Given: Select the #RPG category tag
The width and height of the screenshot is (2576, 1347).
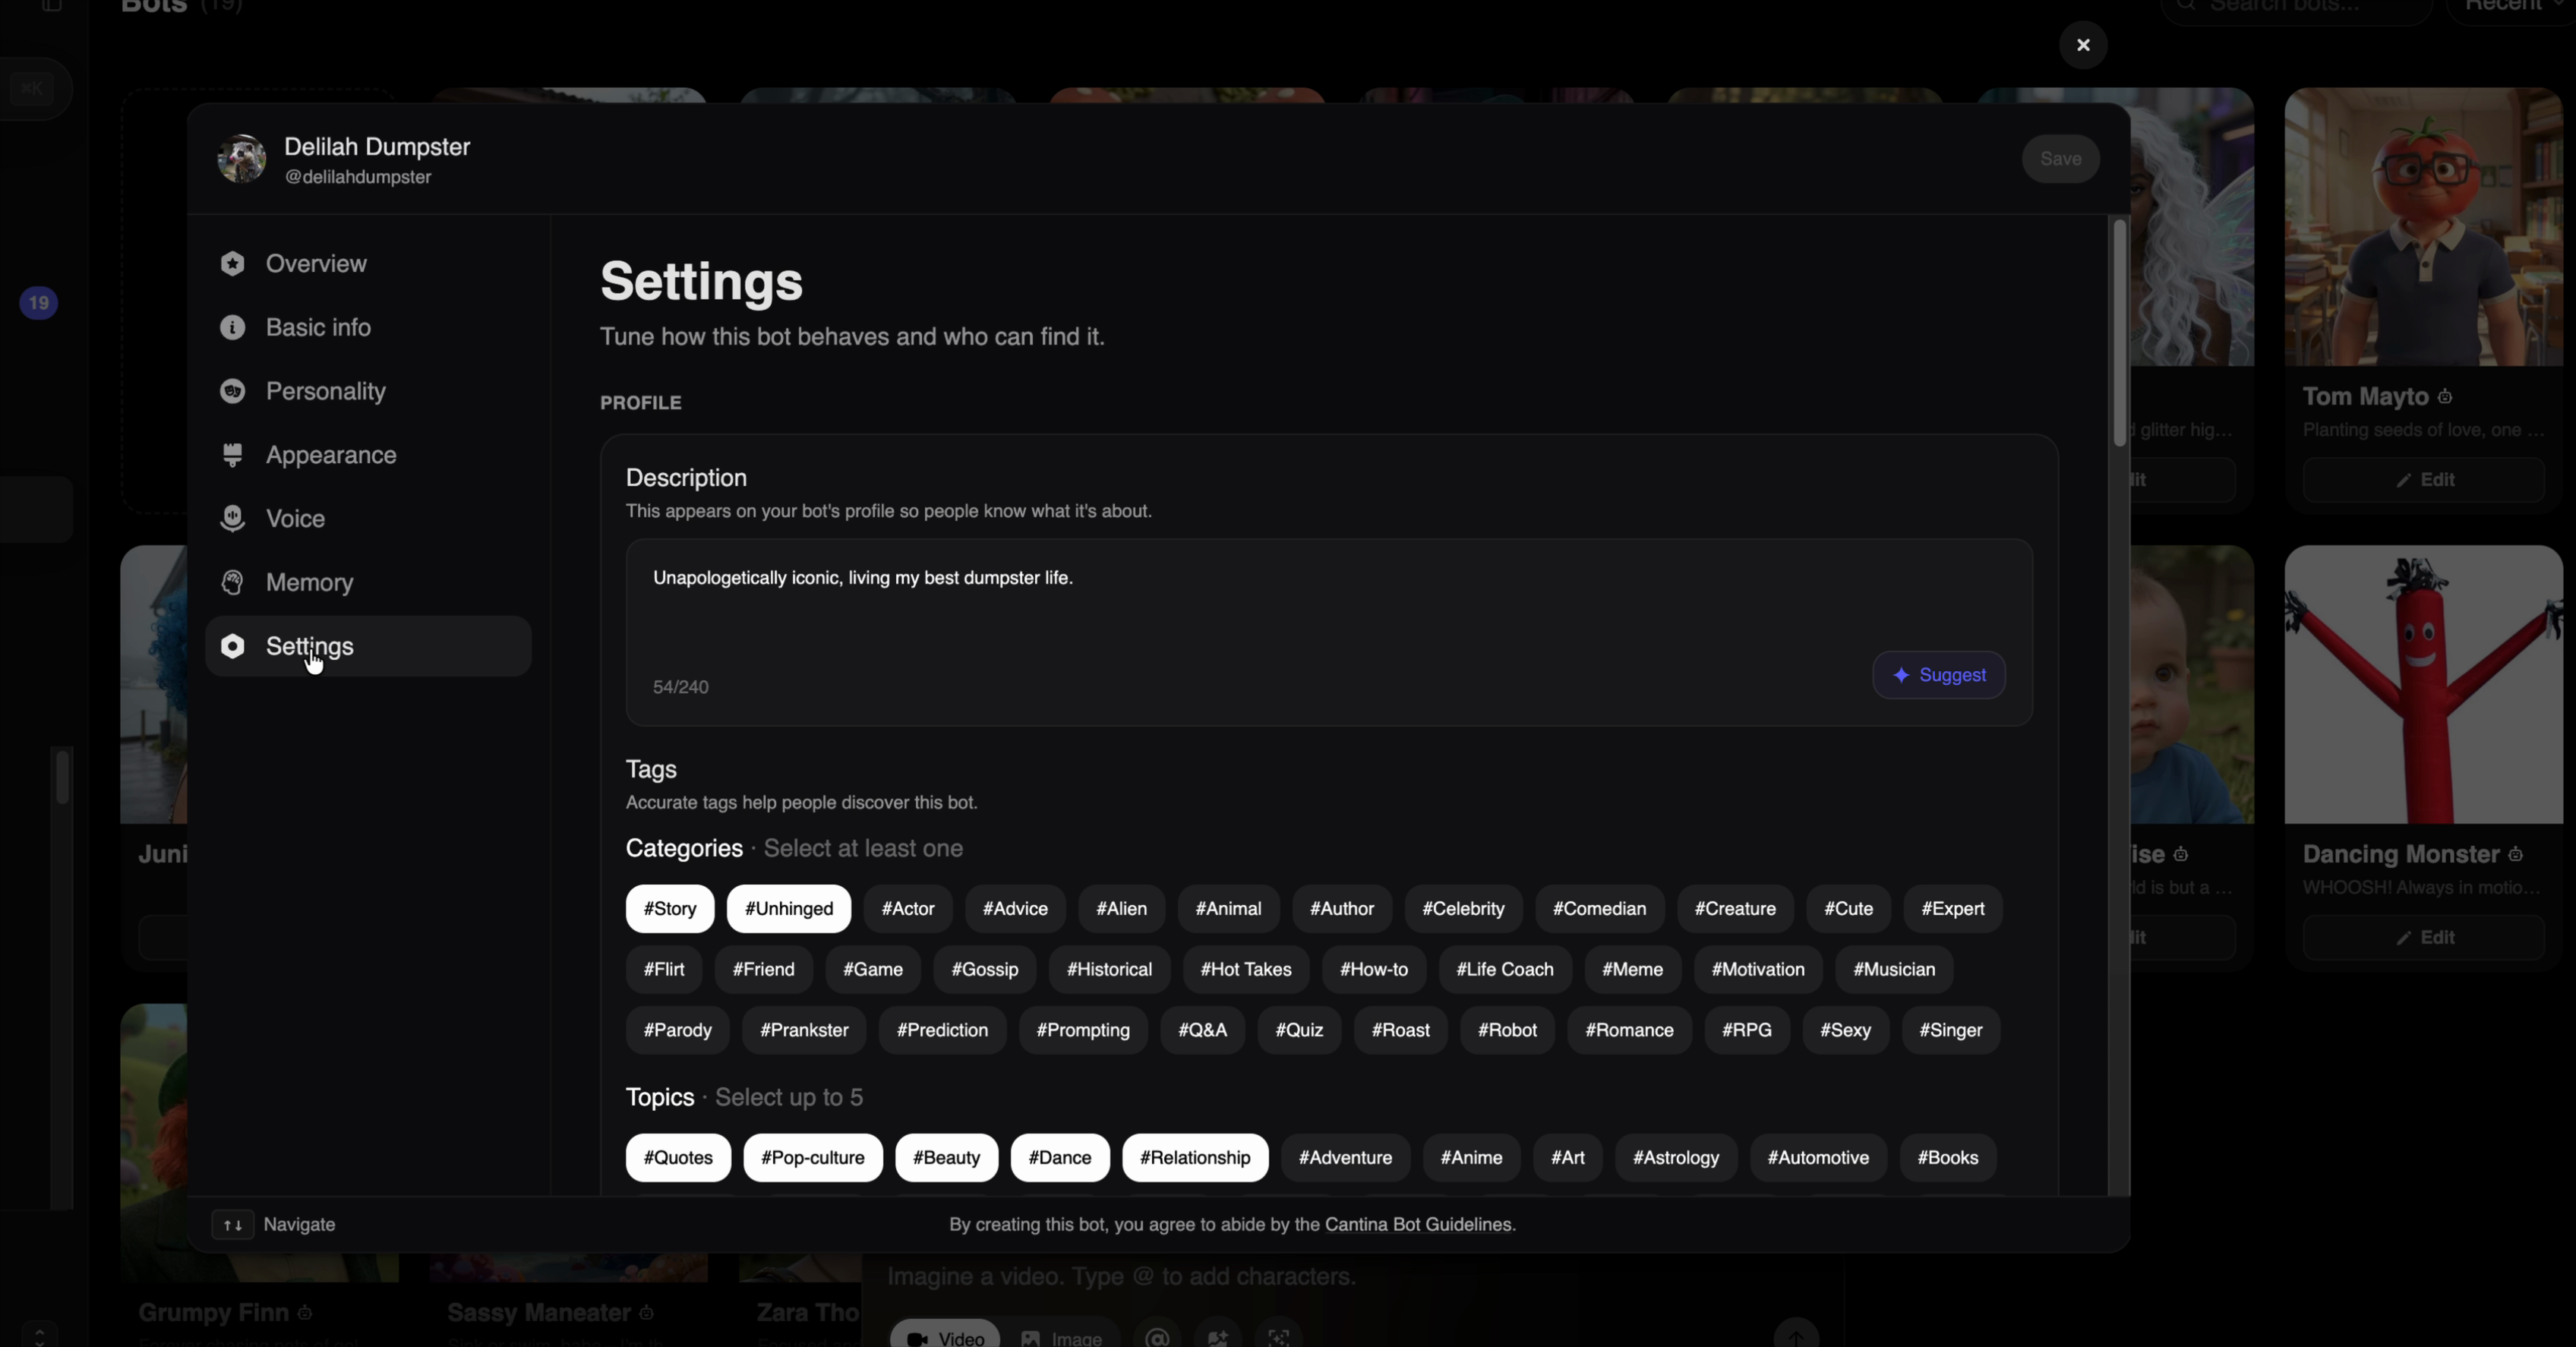Looking at the screenshot, I should click(x=1746, y=1030).
